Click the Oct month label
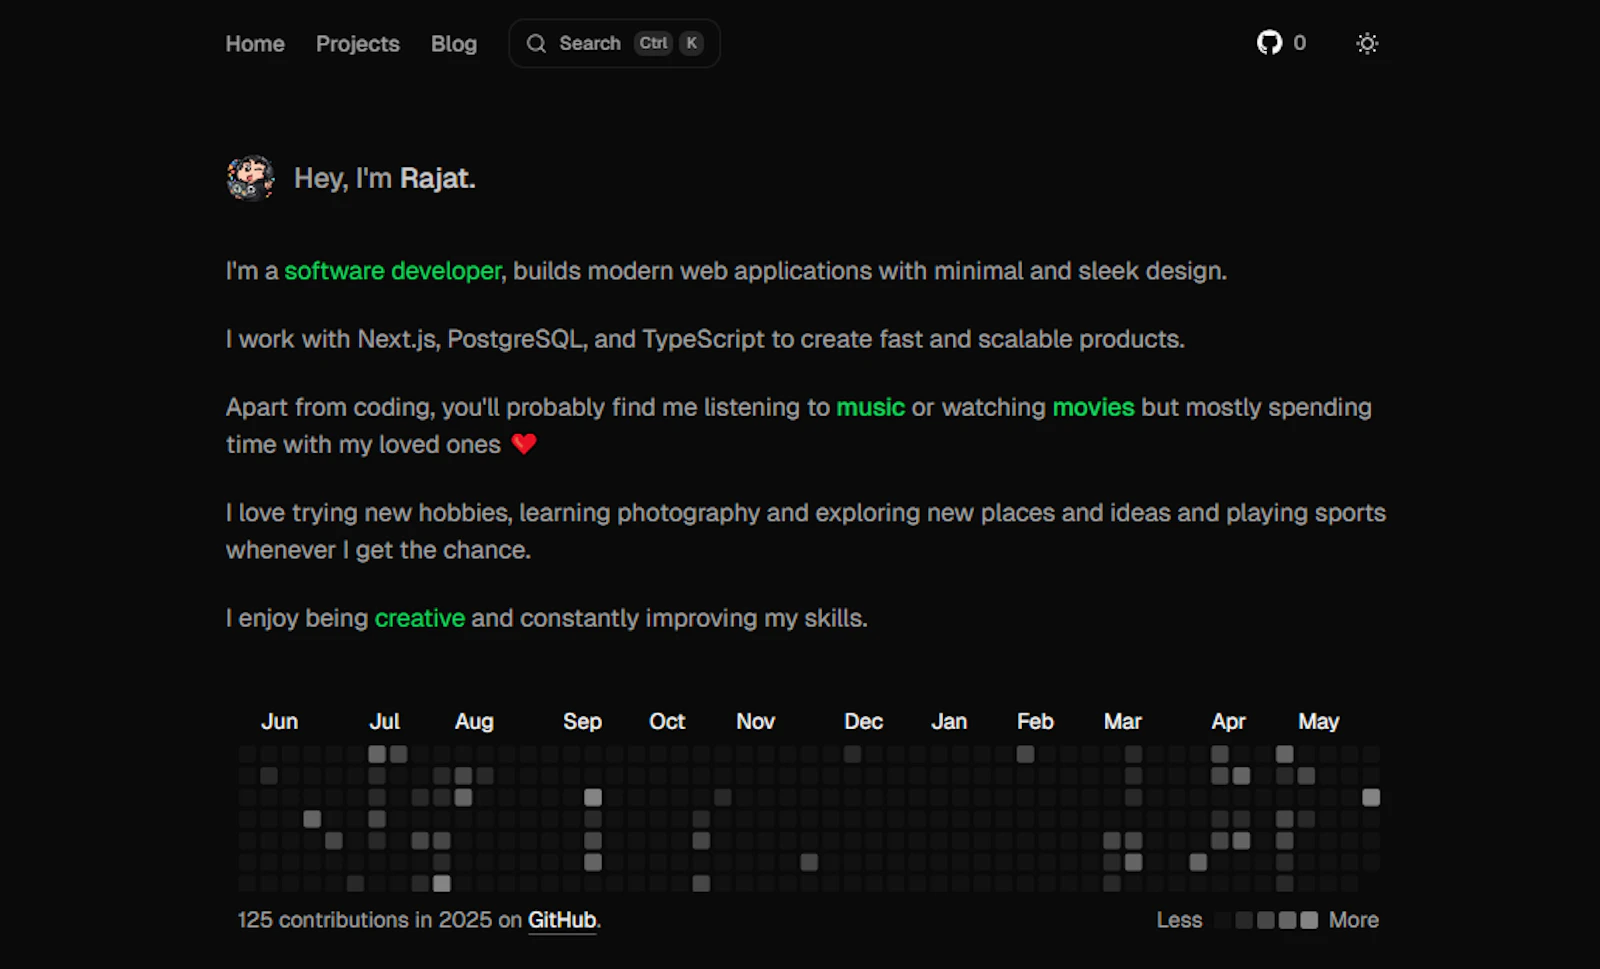This screenshot has width=1600, height=969. tap(667, 721)
